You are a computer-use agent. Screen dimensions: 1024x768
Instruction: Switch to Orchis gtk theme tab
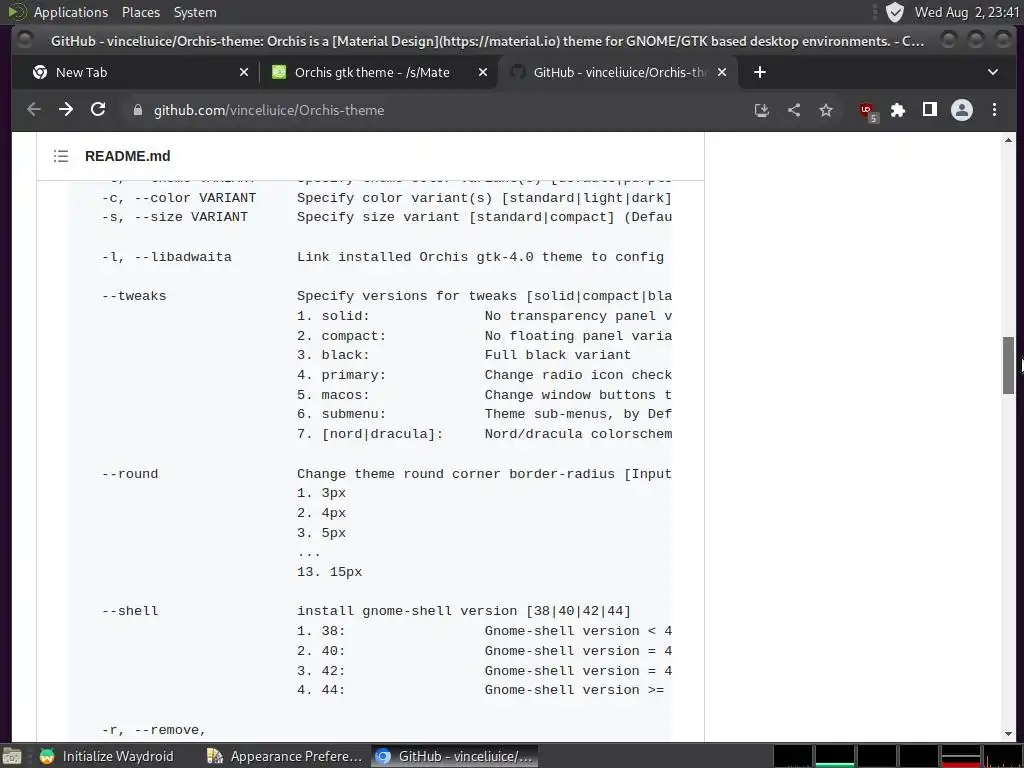point(379,72)
